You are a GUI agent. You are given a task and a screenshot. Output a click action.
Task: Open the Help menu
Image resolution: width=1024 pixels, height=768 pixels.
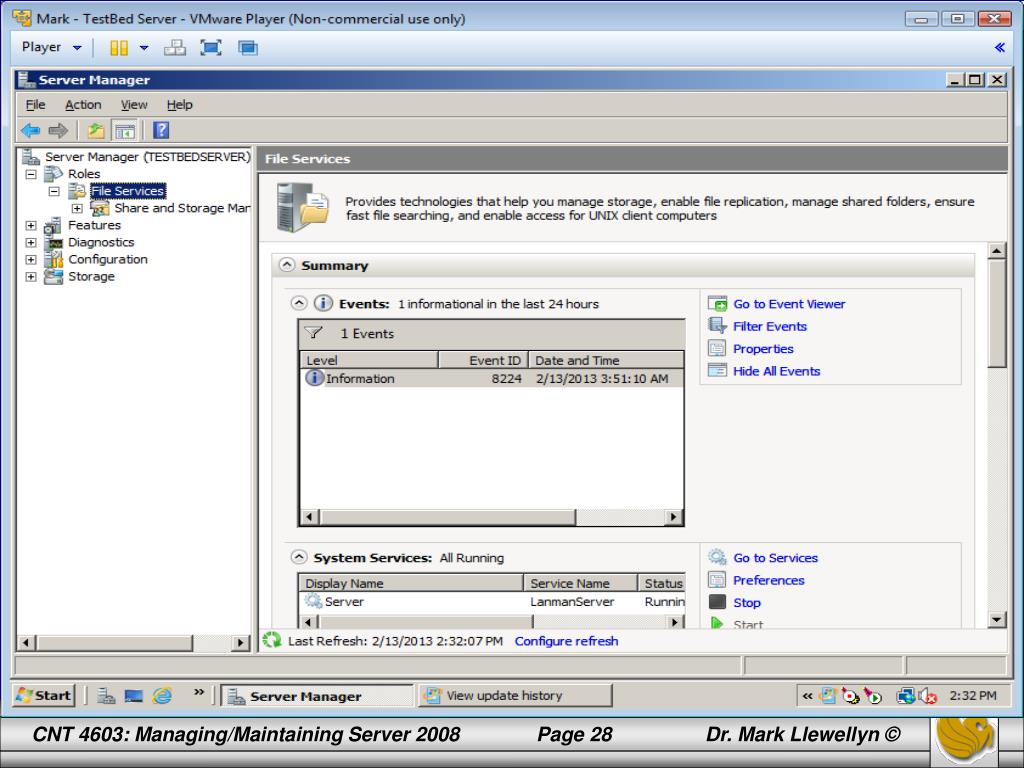pos(180,104)
